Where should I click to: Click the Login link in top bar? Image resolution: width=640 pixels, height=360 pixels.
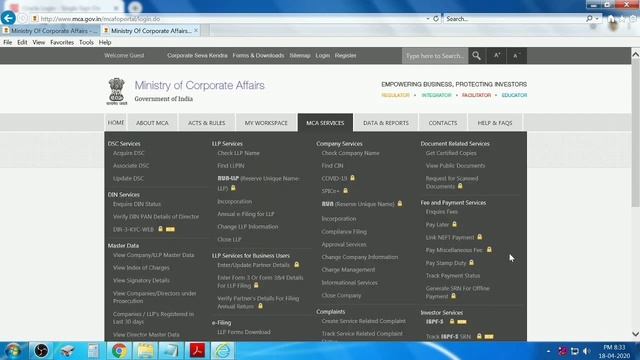tap(322, 56)
